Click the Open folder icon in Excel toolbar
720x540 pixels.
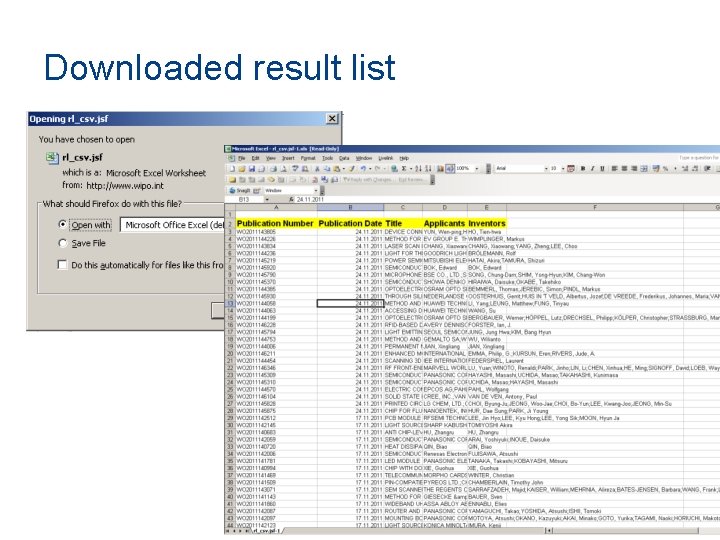pyautogui.click(x=242, y=169)
